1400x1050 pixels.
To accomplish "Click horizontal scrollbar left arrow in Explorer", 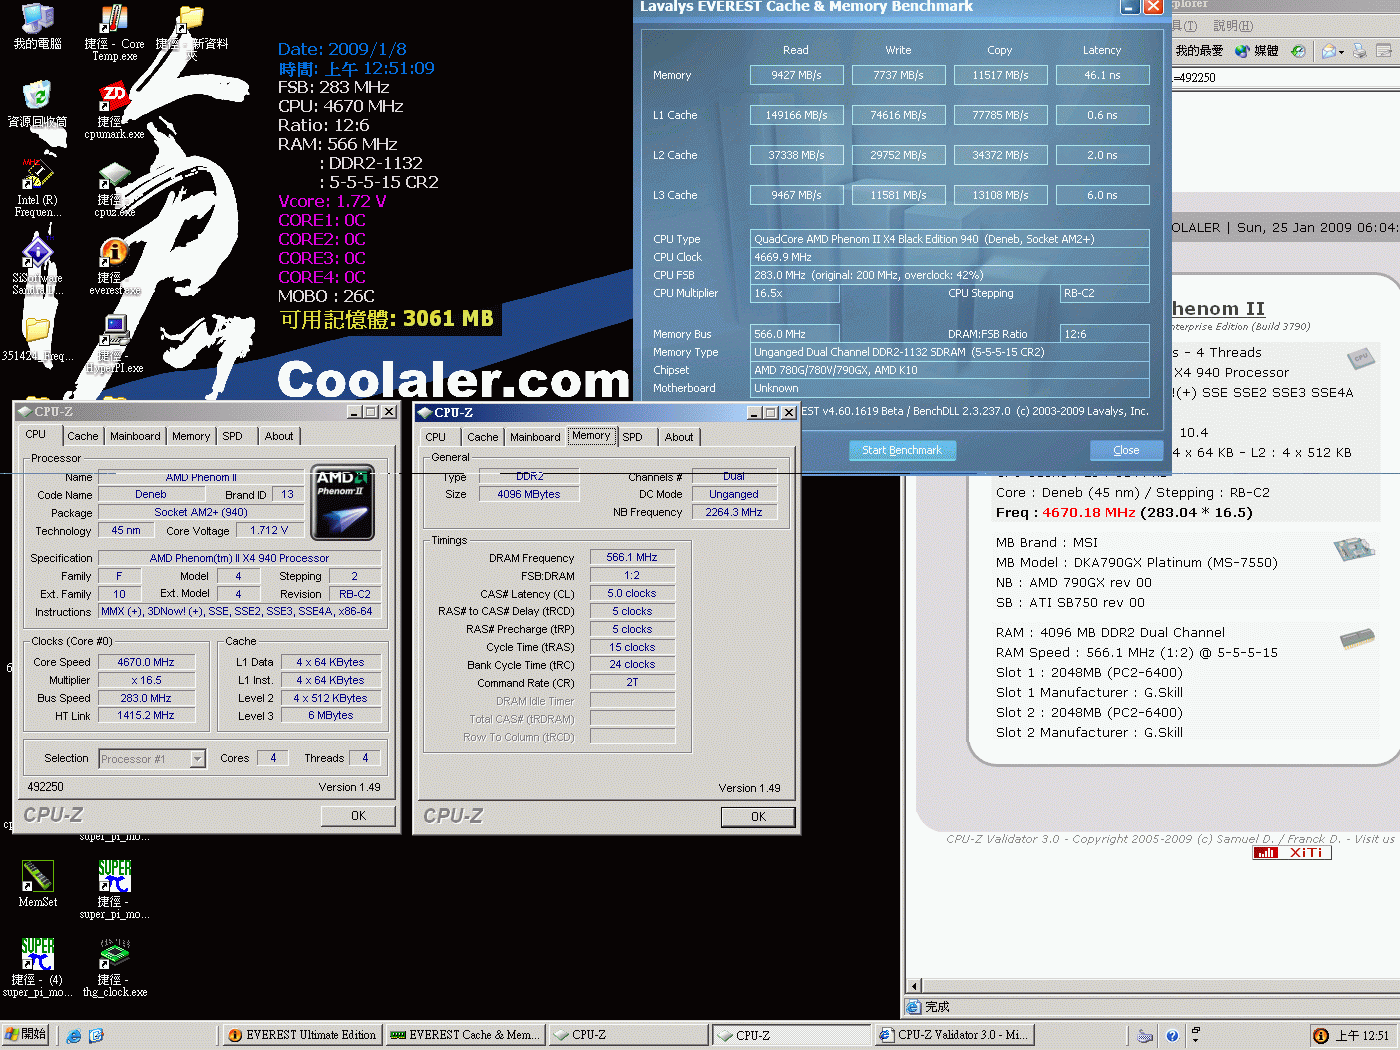I will (x=914, y=986).
